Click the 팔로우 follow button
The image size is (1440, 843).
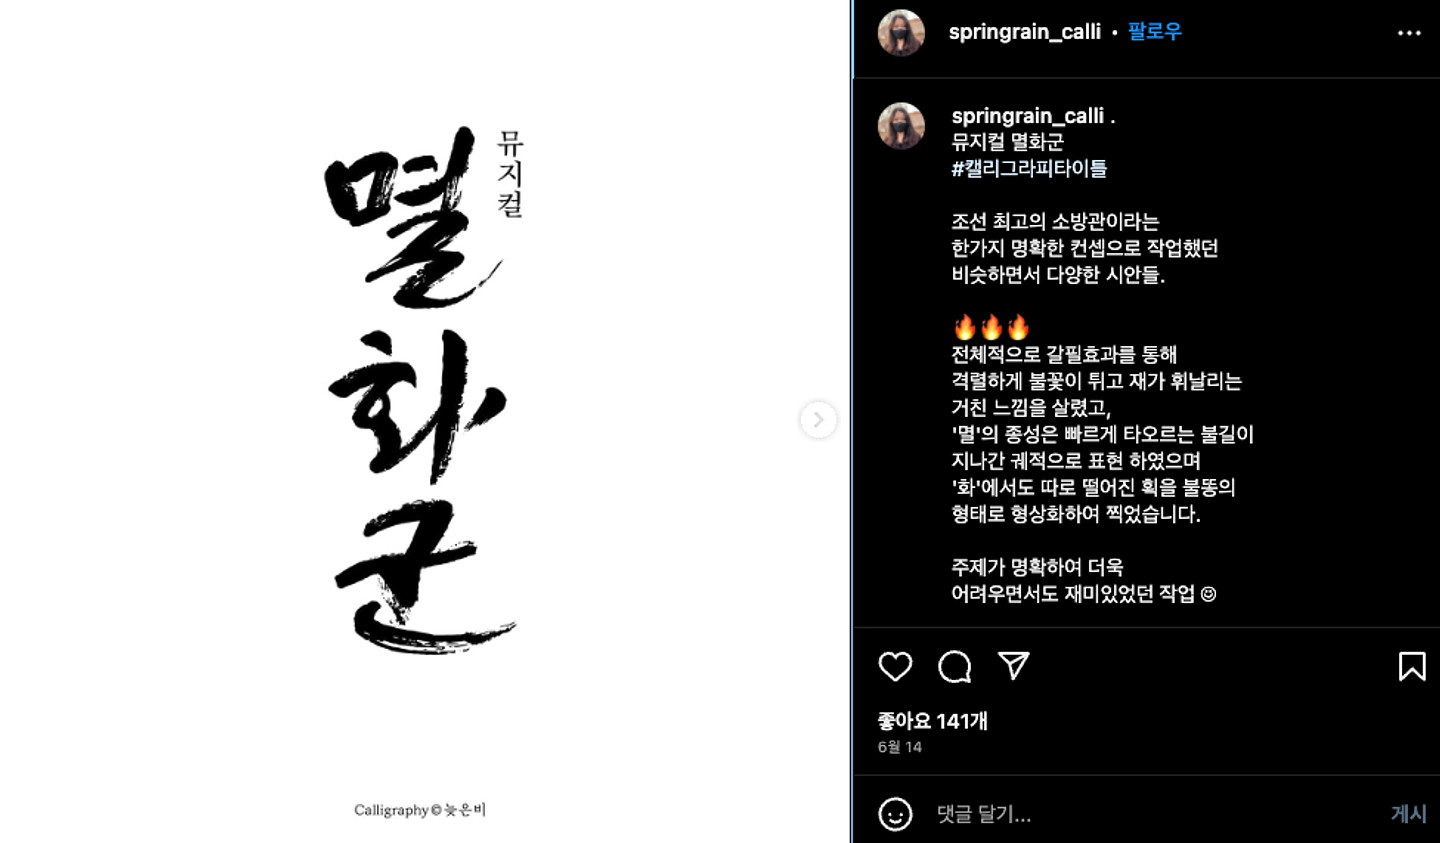click(x=1154, y=32)
